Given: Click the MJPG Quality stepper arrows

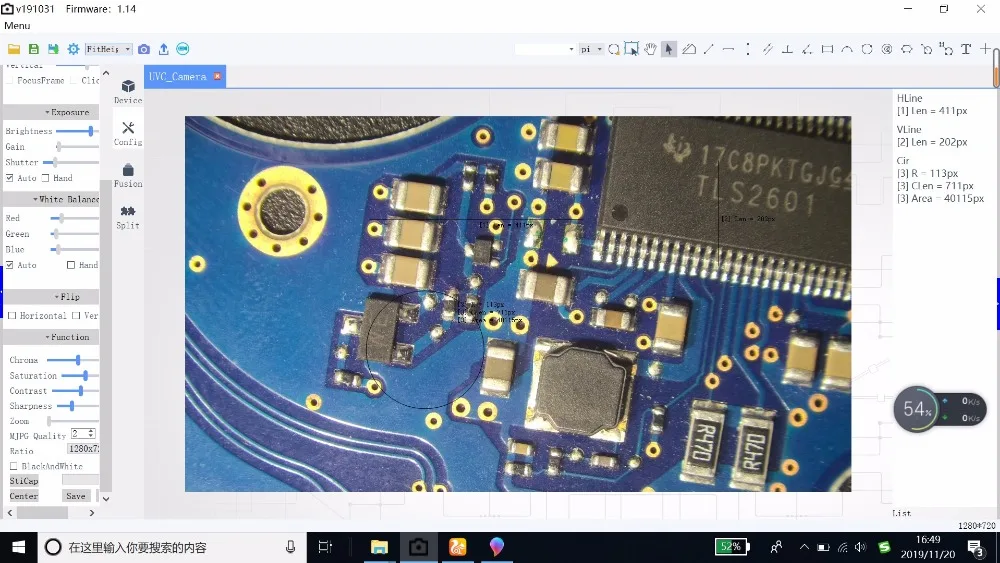Looking at the screenshot, I should click(x=92, y=434).
